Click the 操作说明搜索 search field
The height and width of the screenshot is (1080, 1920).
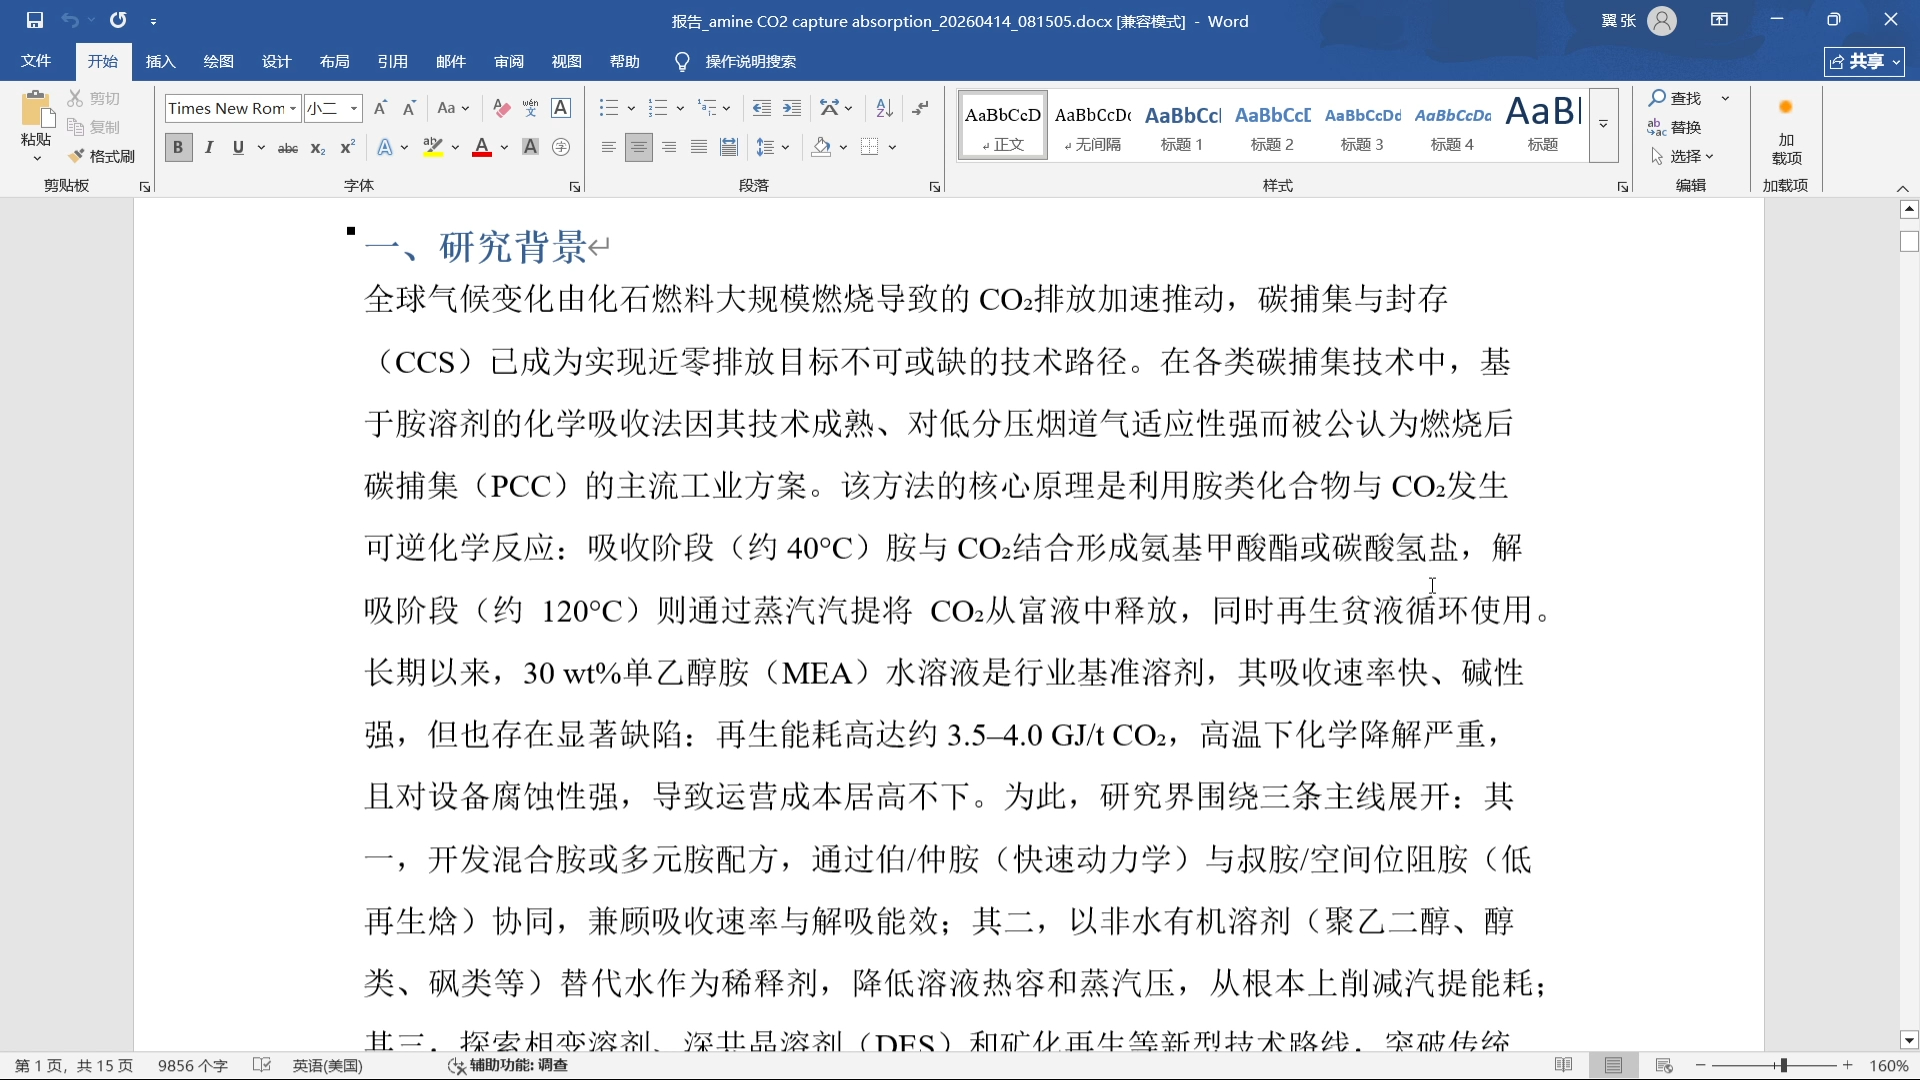[x=750, y=62]
